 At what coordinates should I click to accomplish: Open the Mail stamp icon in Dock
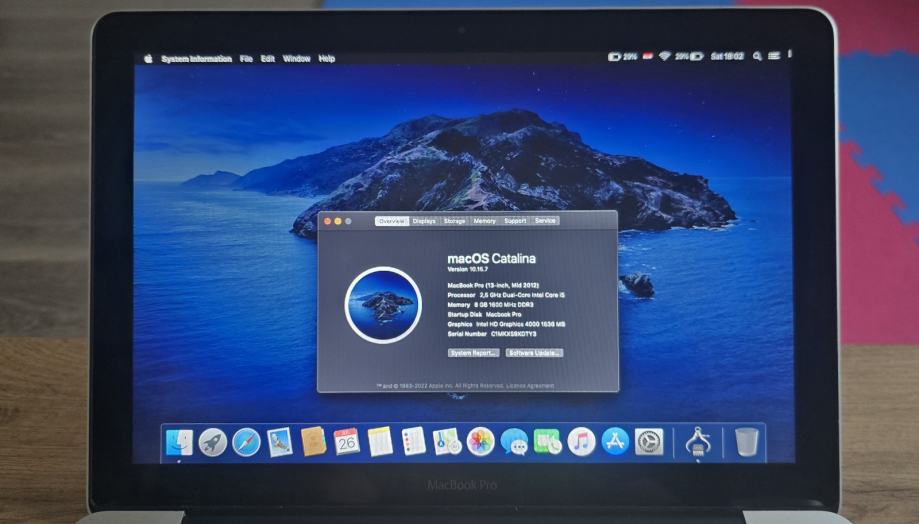(x=280, y=442)
